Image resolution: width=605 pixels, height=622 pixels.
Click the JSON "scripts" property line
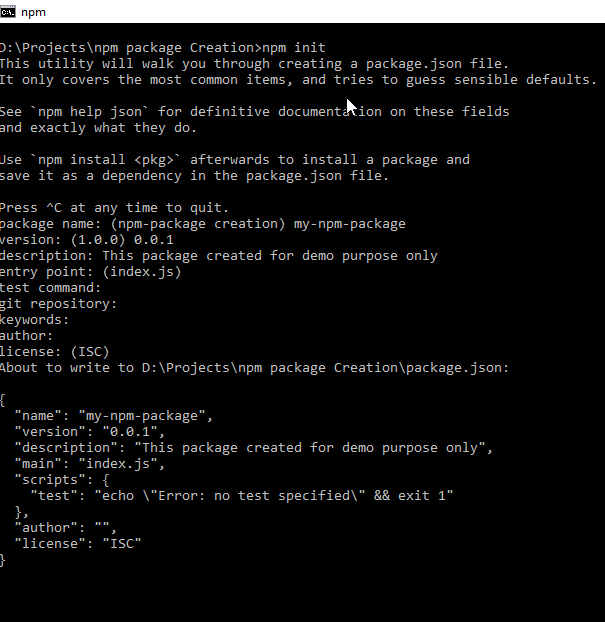(61, 480)
